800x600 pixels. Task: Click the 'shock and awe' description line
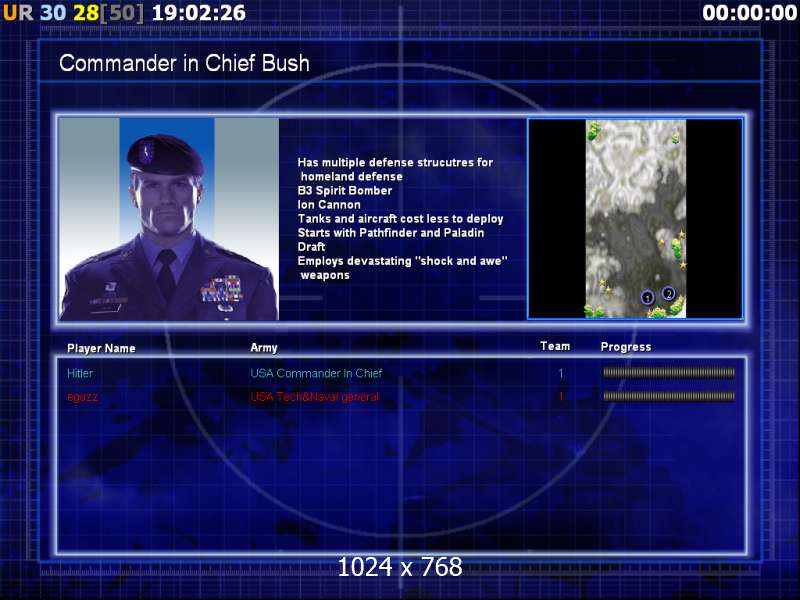403,261
